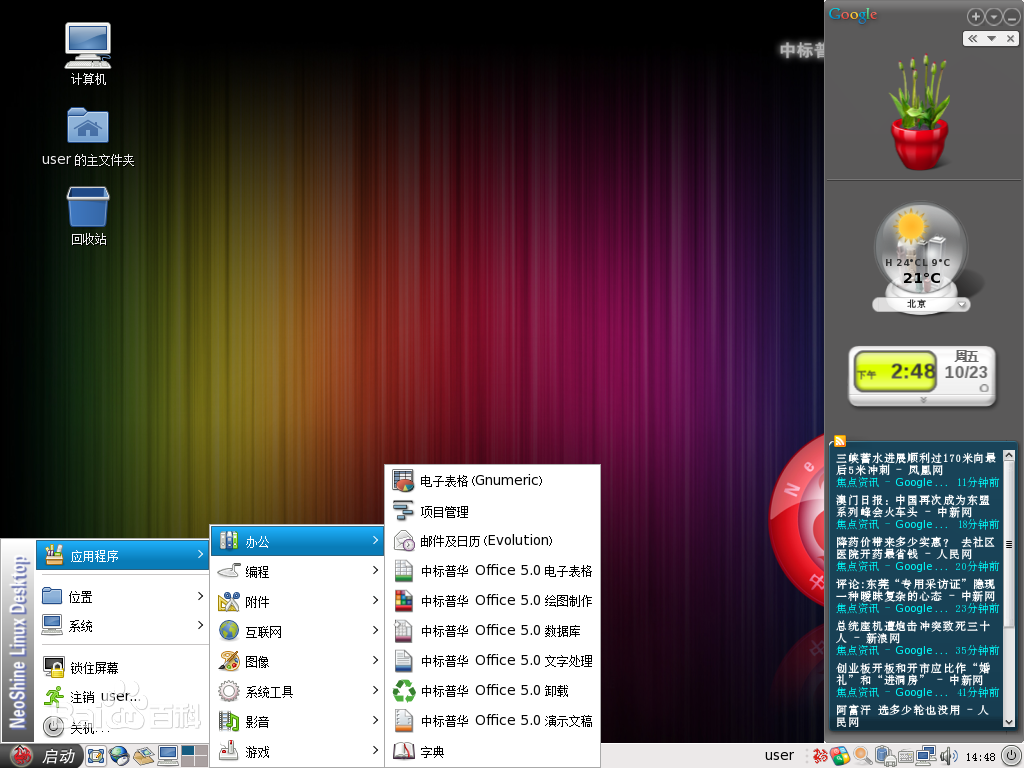Click the volume speaker tray icon
Image resolution: width=1024 pixels, height=768 pixels.
click(948, 756)
